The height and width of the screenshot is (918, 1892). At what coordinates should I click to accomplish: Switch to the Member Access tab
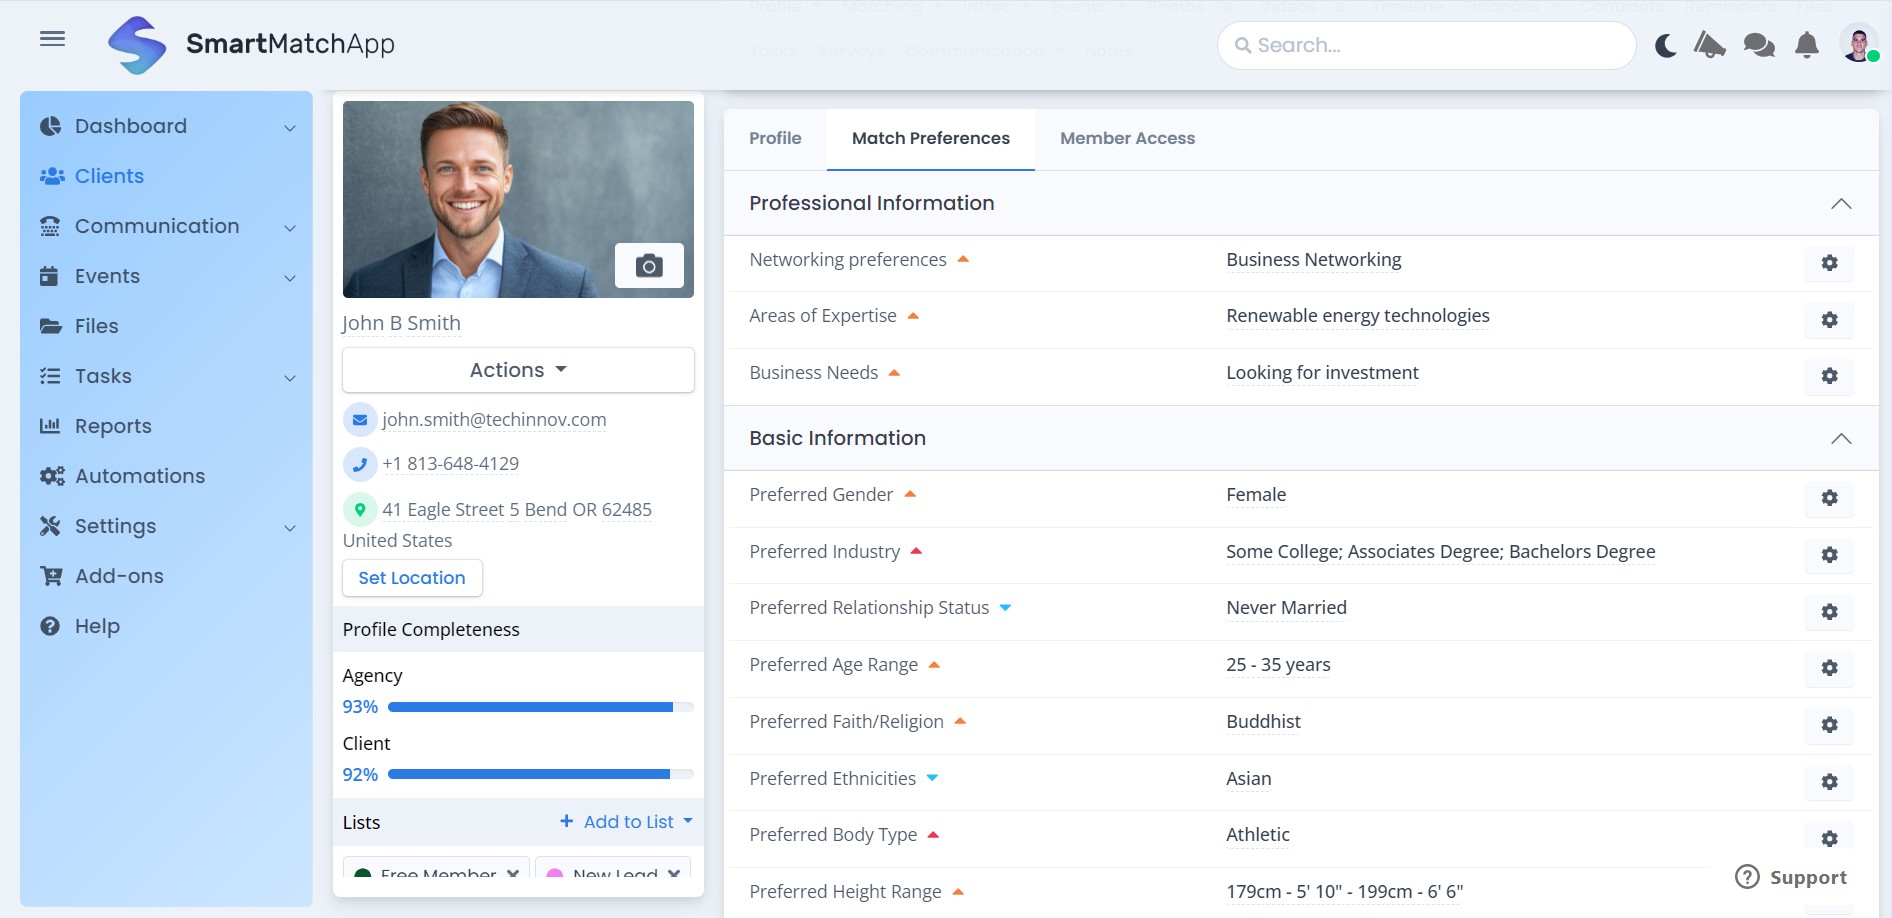(x=1127, y=138)
